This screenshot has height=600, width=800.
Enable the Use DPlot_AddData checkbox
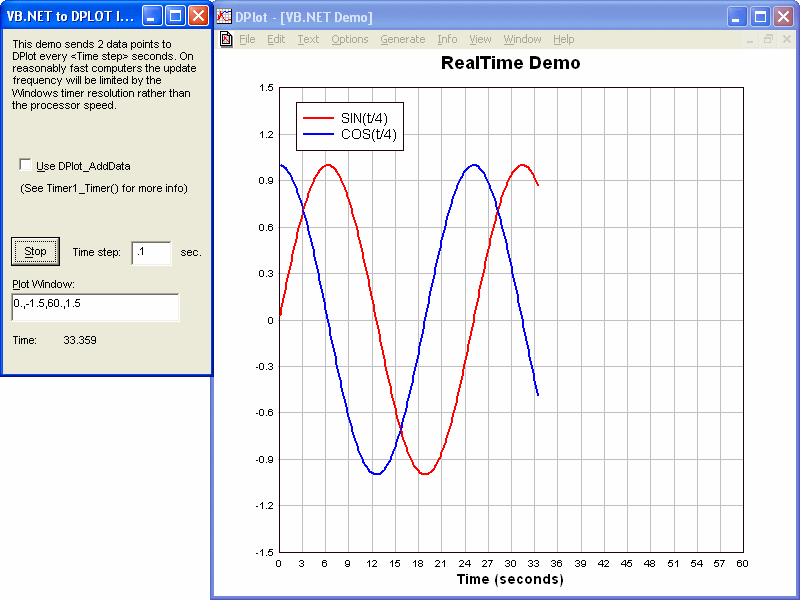pos(25,166)
